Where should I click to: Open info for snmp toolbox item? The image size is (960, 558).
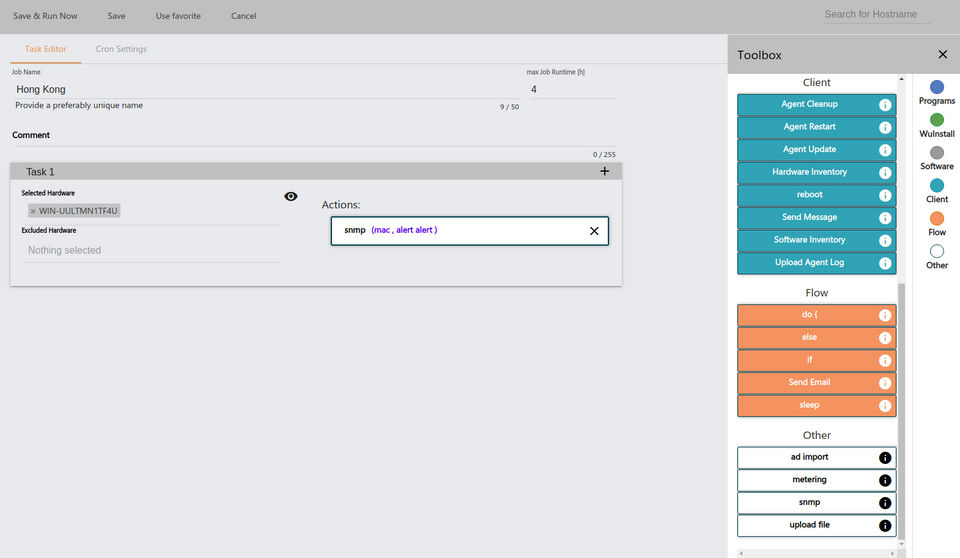coord(885,503)
